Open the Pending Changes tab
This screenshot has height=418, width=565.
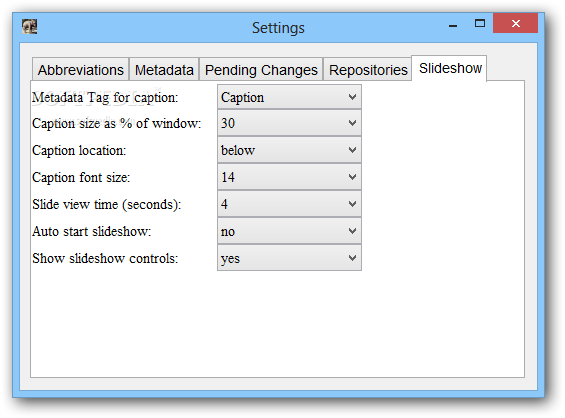pos(261,70)
